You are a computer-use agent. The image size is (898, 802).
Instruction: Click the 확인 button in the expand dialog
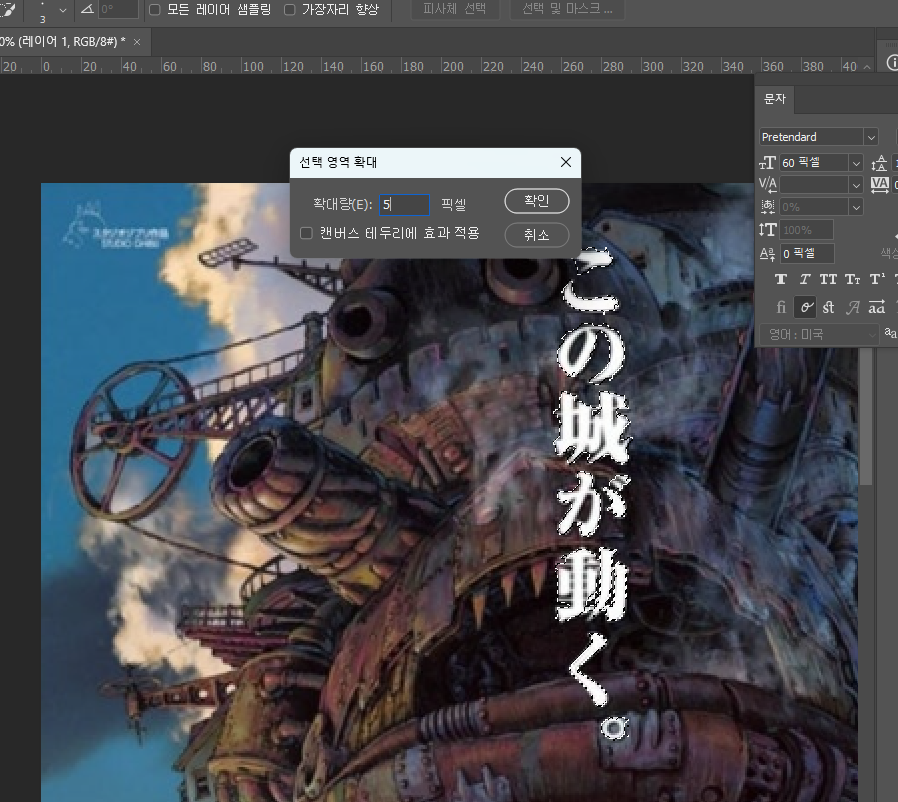[537, 201]
